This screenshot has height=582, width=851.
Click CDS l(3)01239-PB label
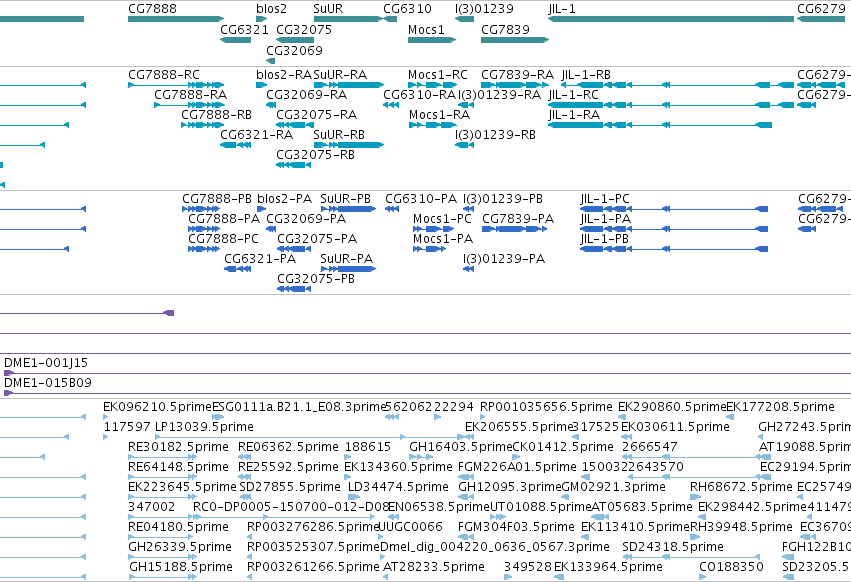coord(503,199)
